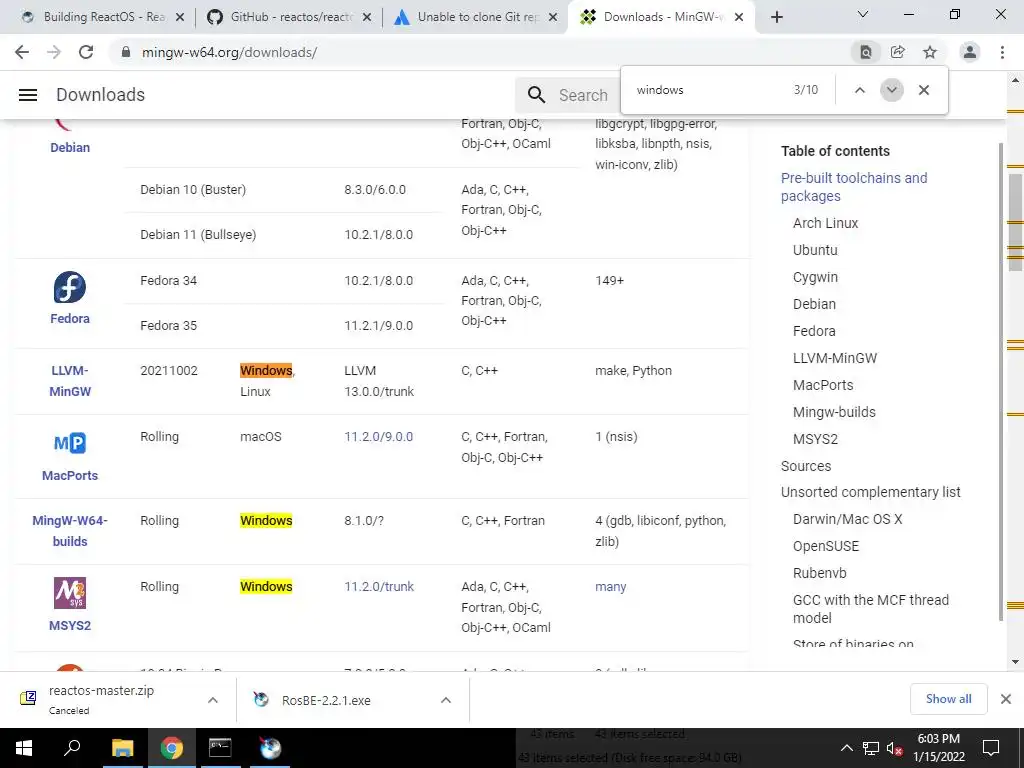Open the Debian link in the table
Screen dimensions: 1024x768
tap(70, 148)
